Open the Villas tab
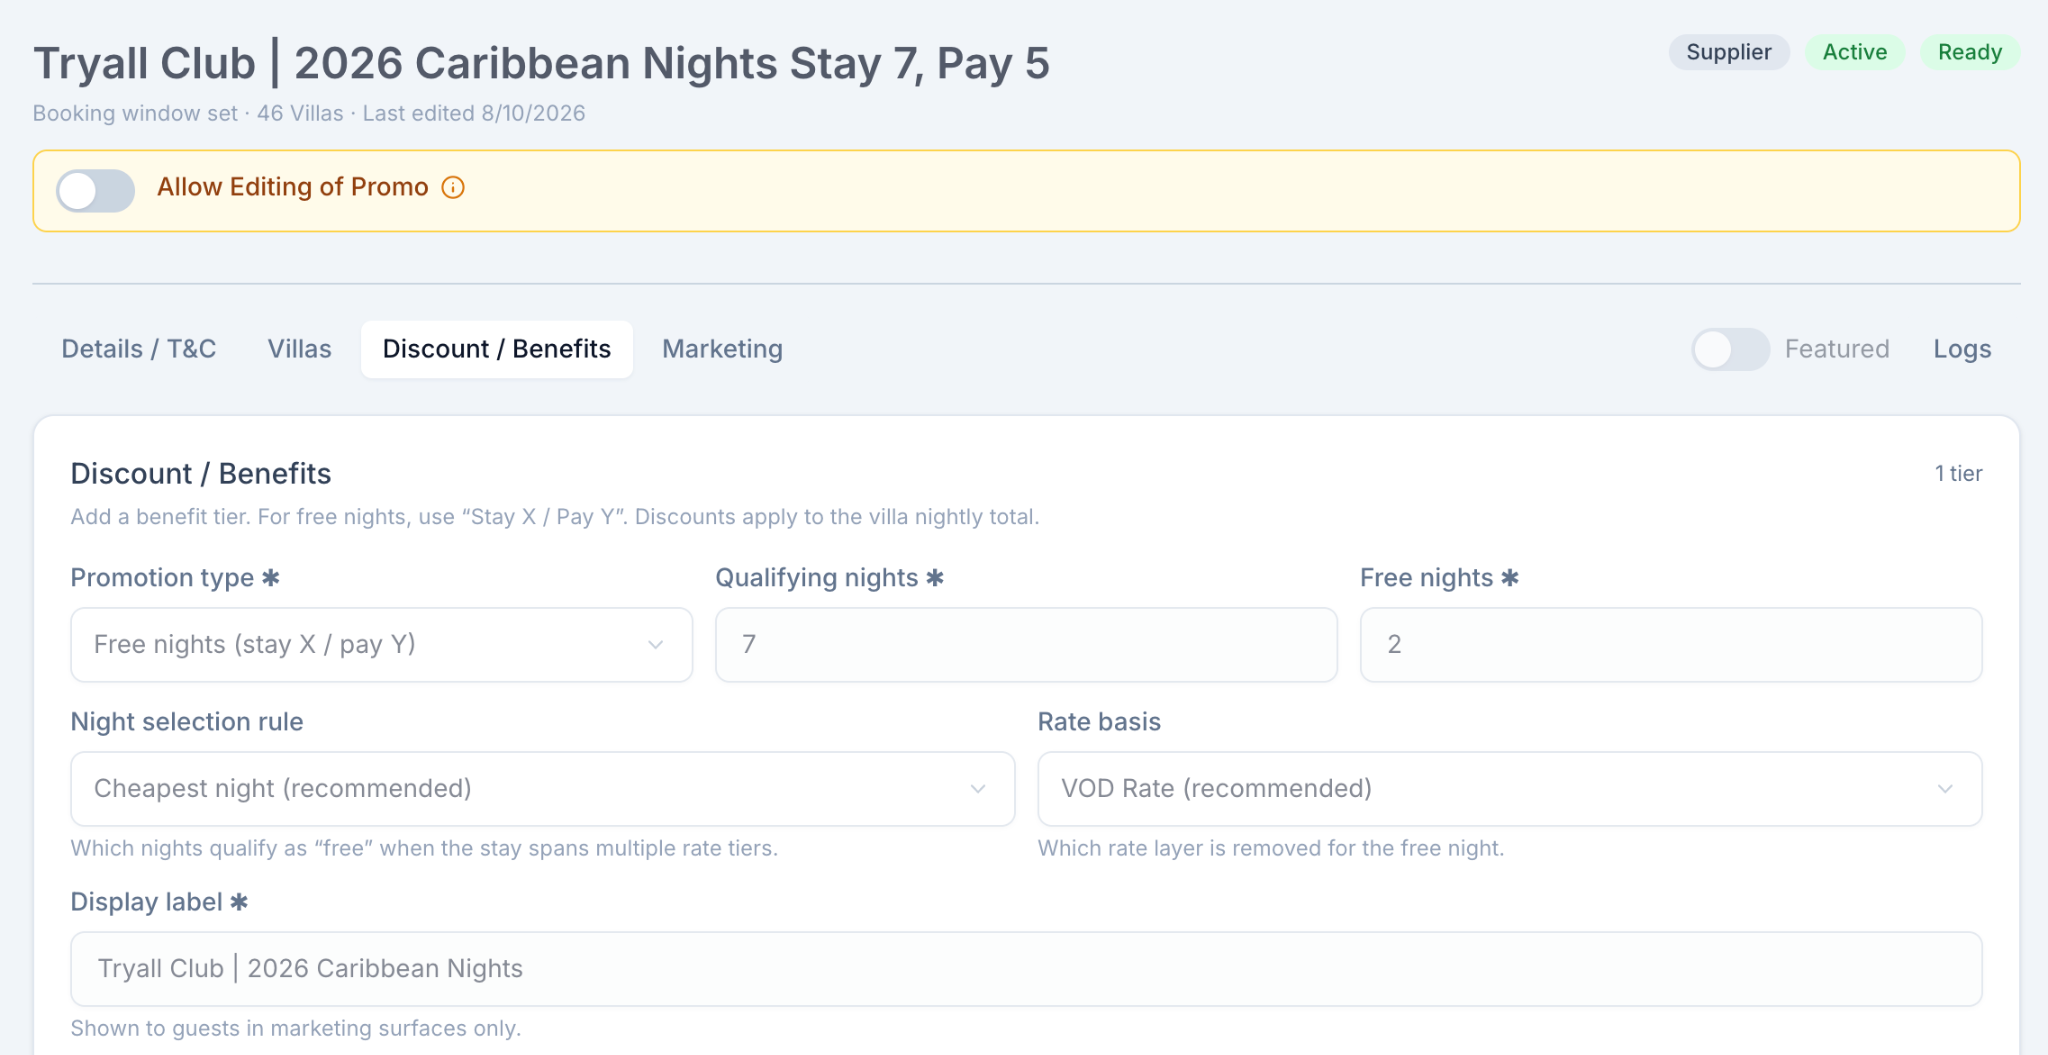This screenshot has width=2048, height=1055. tap(300, 349)
